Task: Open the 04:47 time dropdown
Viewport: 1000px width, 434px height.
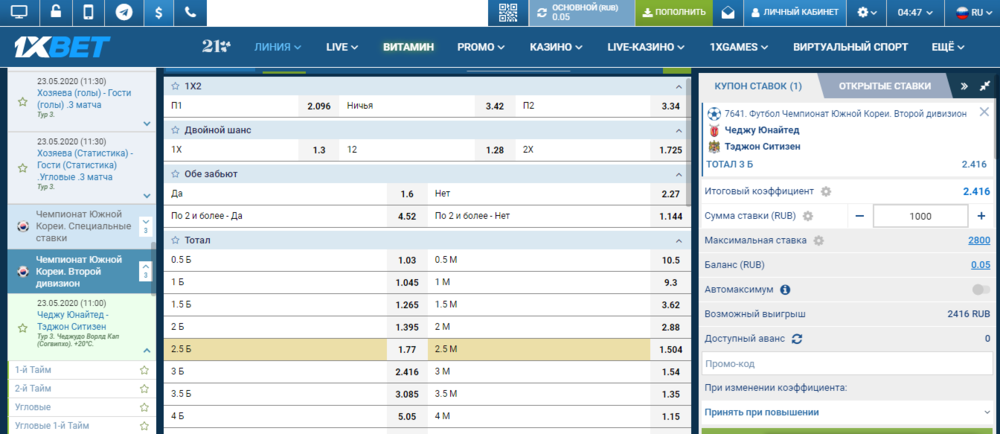Action: (915, 12)
